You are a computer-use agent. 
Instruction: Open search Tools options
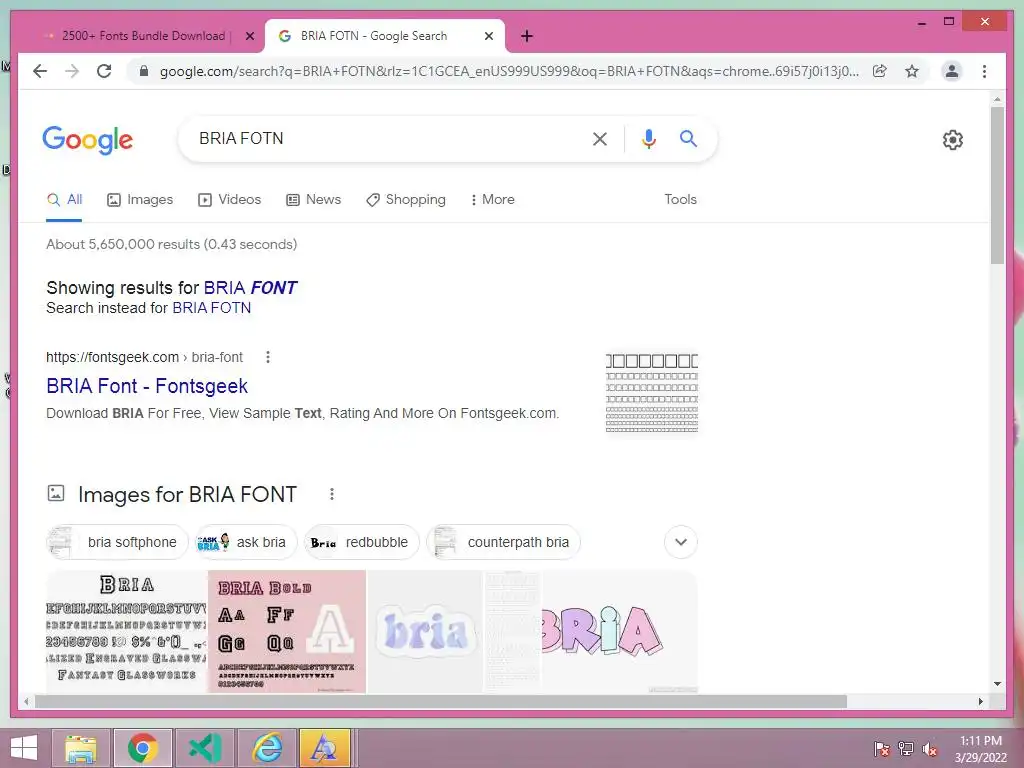(x=680, y=200)
